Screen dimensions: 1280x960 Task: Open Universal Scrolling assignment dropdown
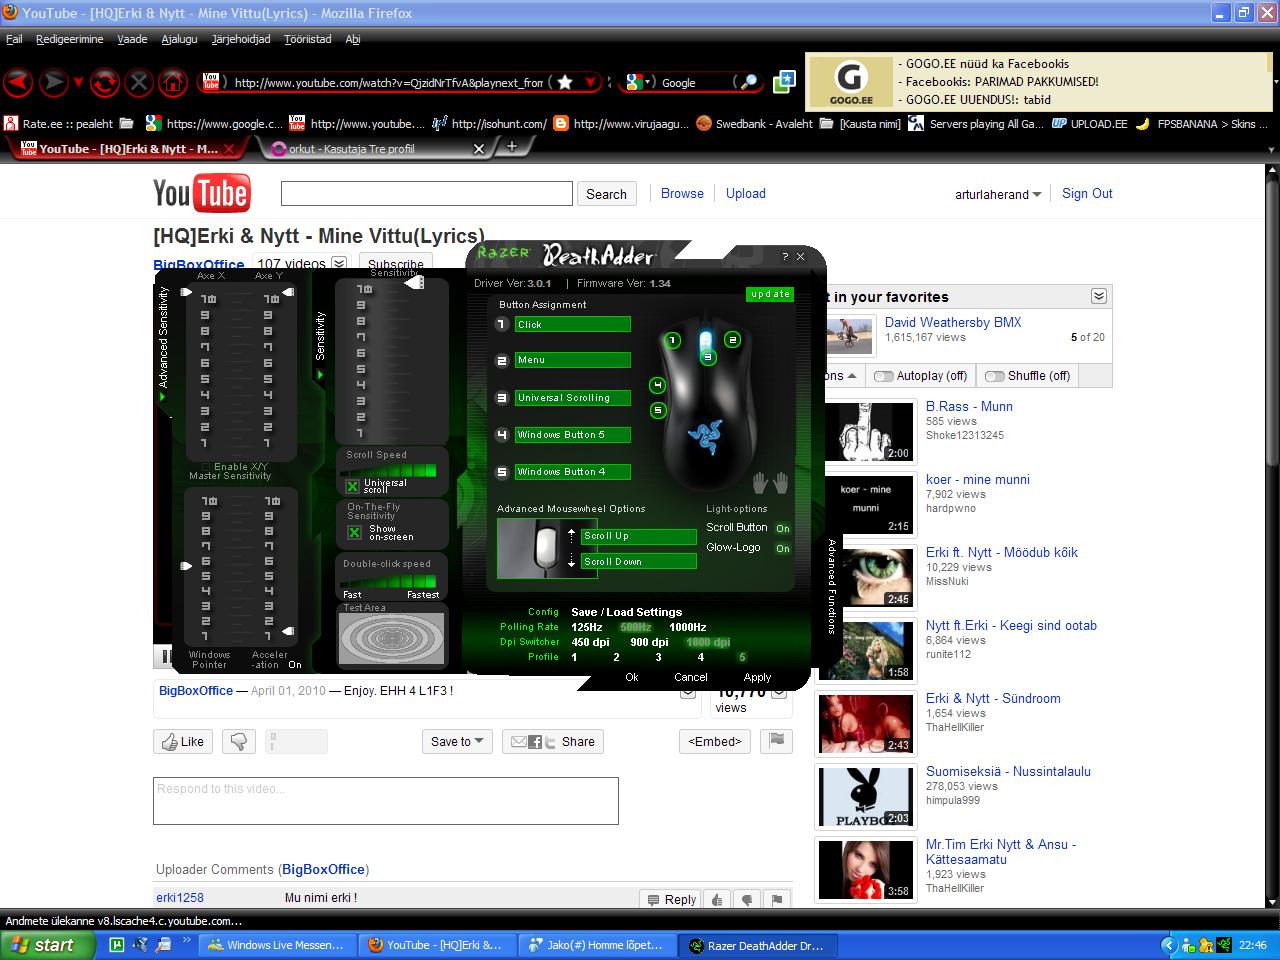(x=573, y=398)
